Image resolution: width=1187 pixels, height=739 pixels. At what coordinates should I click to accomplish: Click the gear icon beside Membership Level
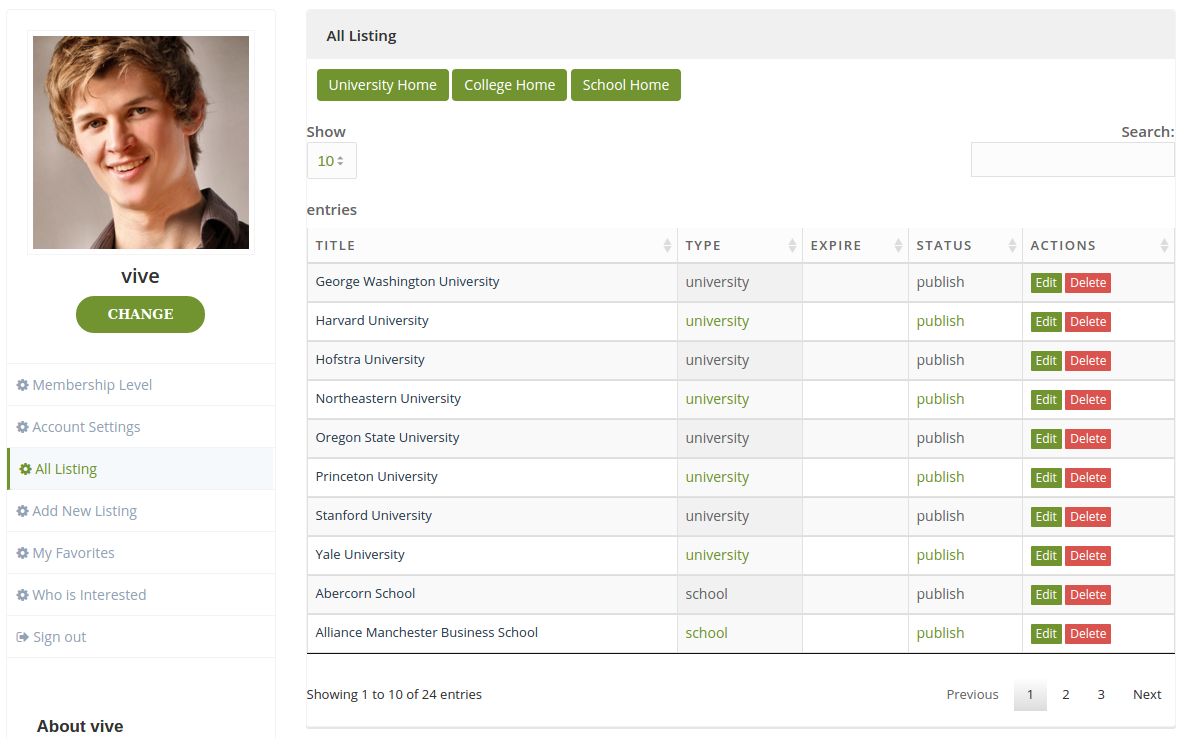[x=23, y=384]
